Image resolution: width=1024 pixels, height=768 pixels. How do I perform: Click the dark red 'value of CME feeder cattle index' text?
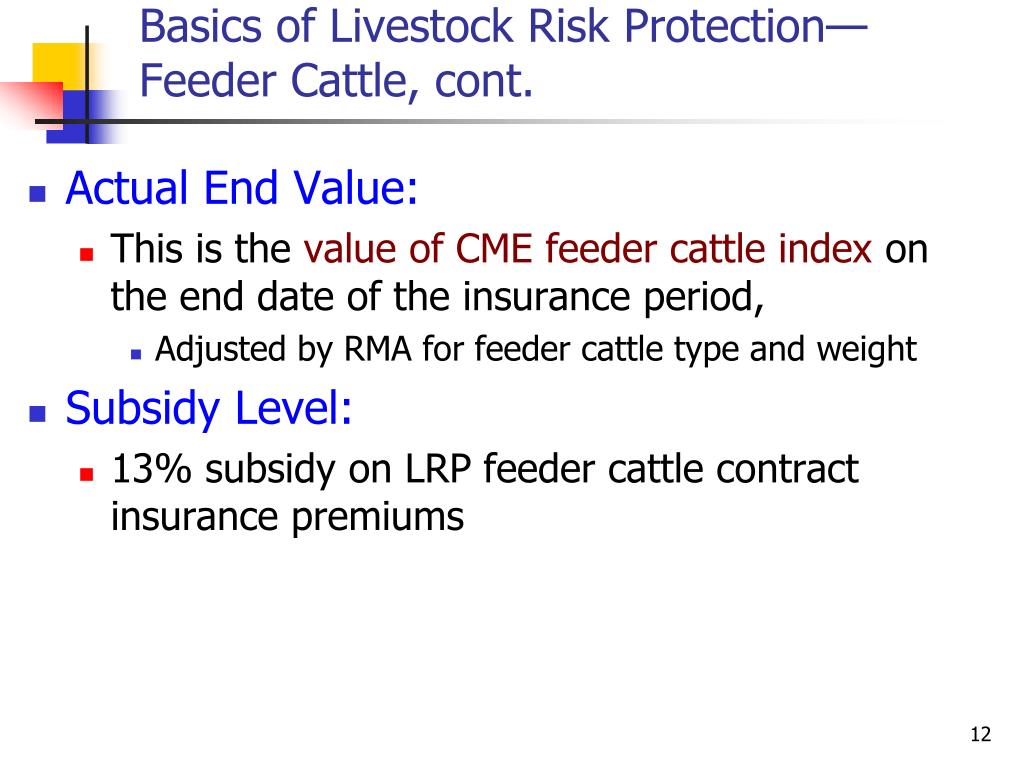pos(588,249)
